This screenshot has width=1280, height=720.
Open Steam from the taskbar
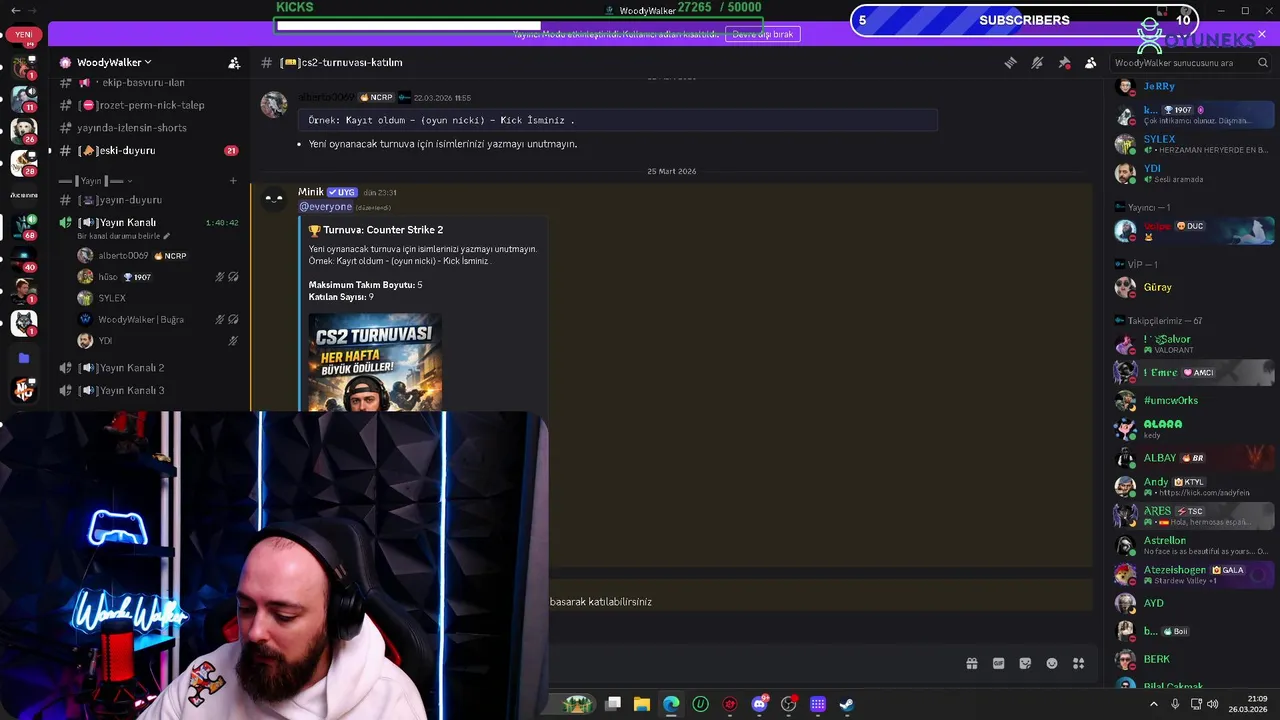click(x=847, y=704)
